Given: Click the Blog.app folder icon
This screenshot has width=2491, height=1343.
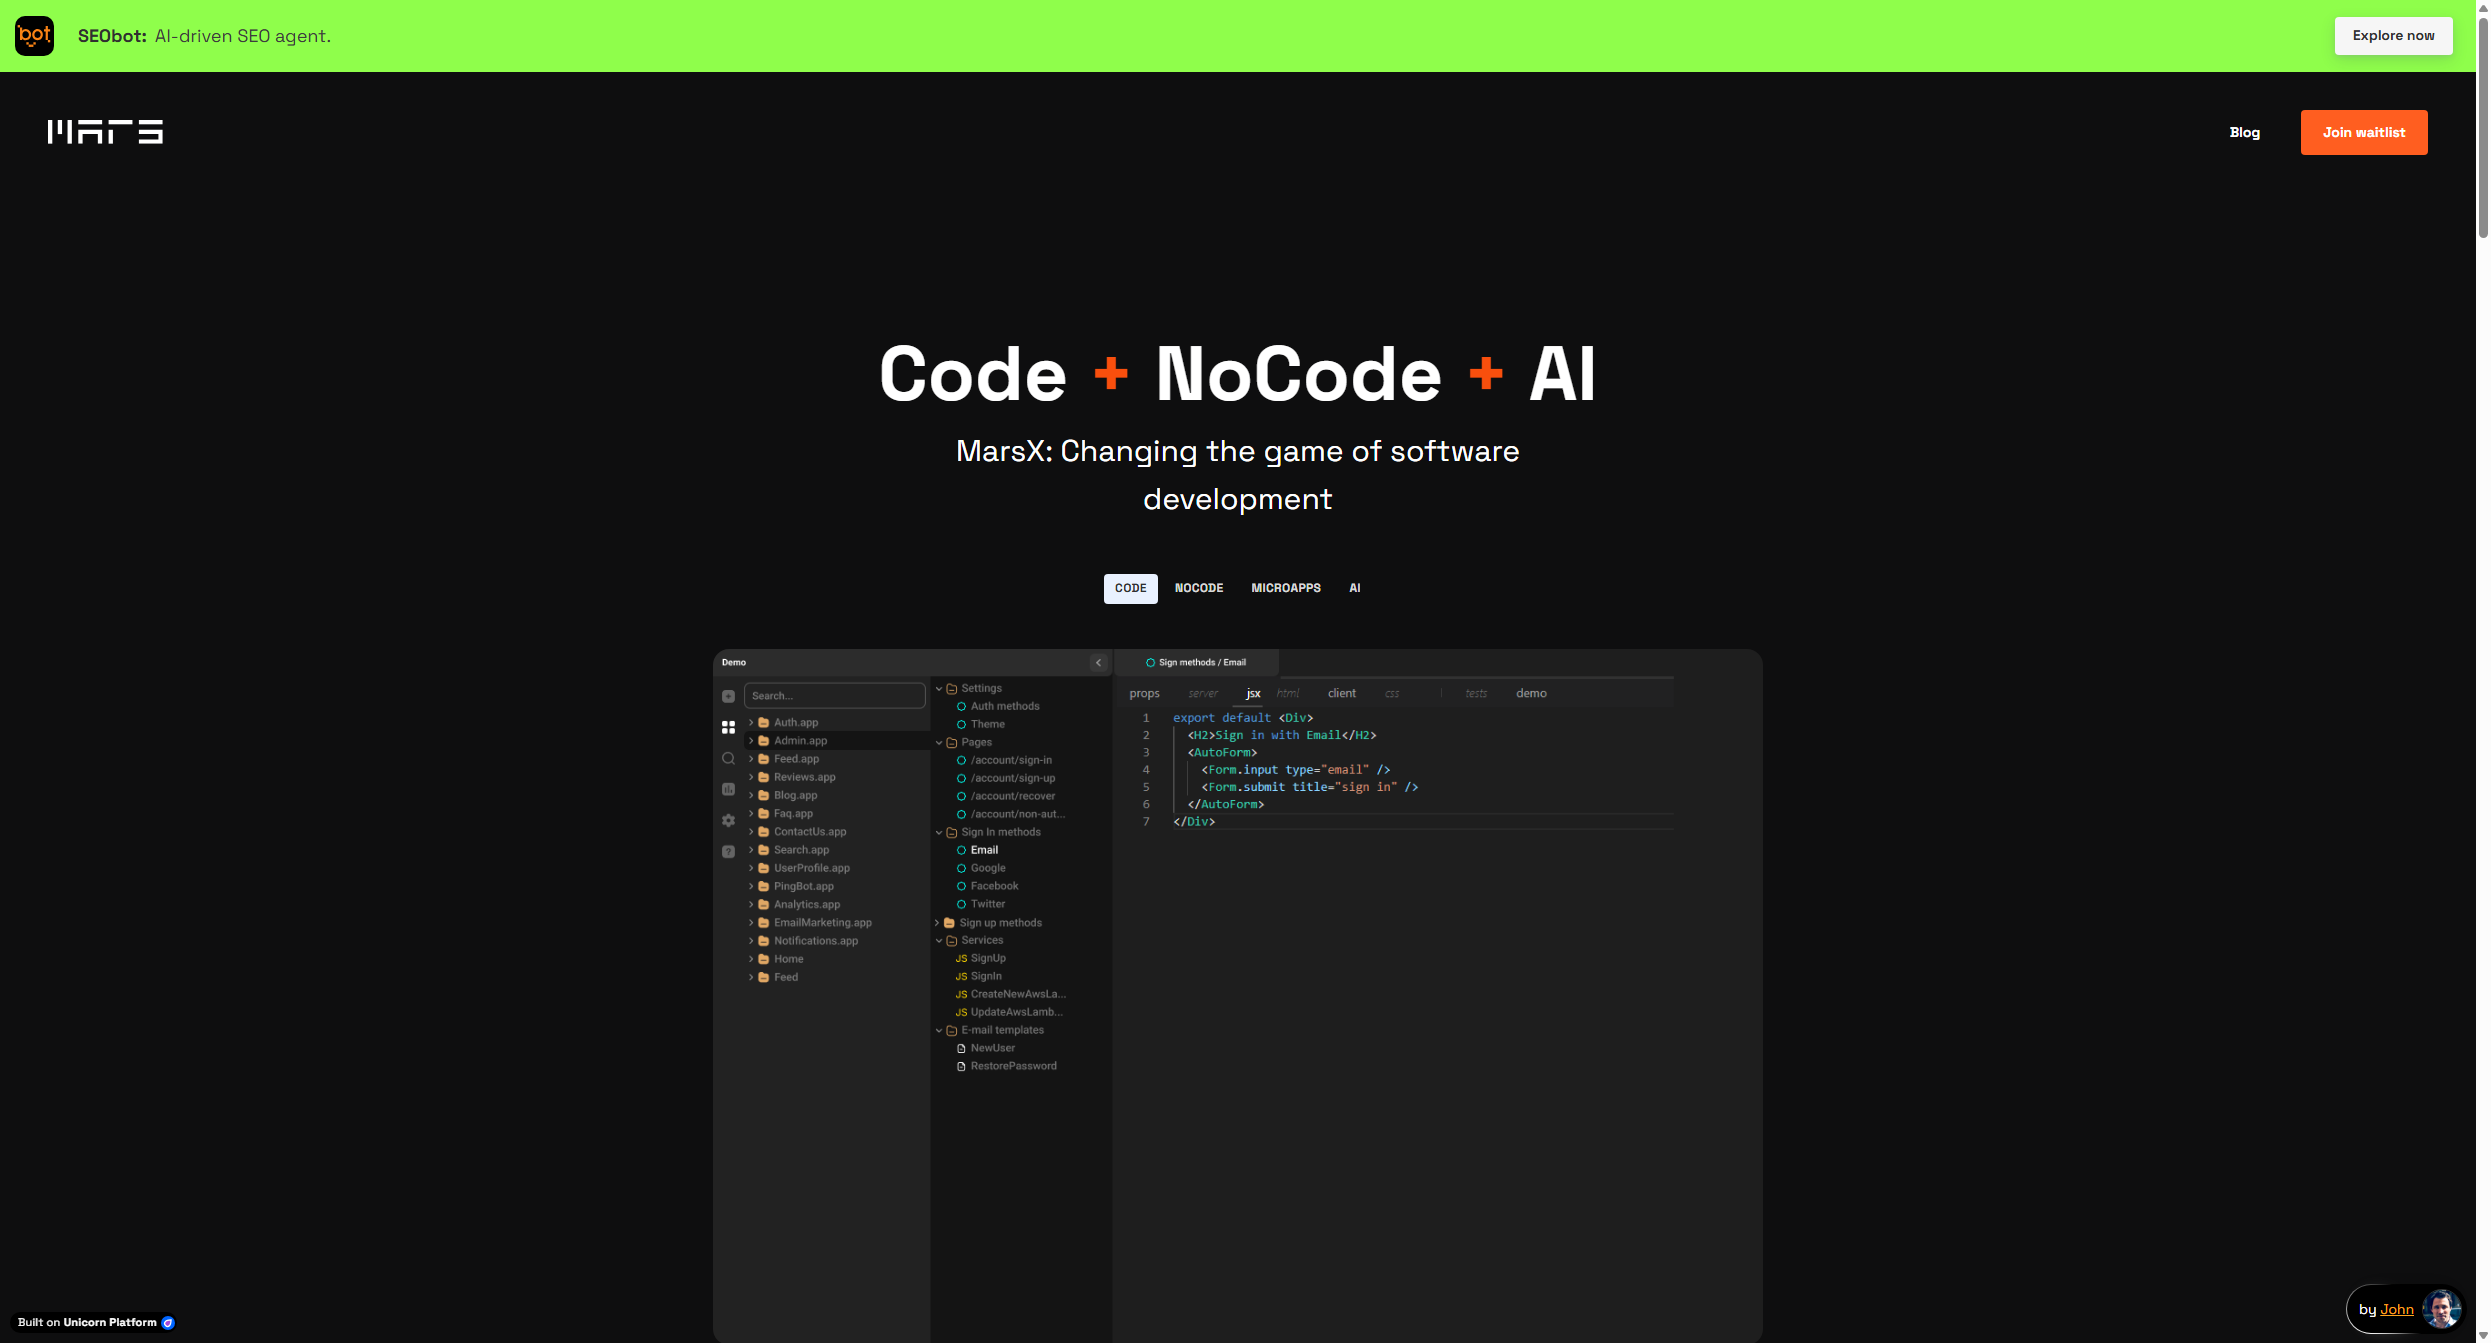Looking at the screenshot, I should pyautogui.click(x=764, y=795).
